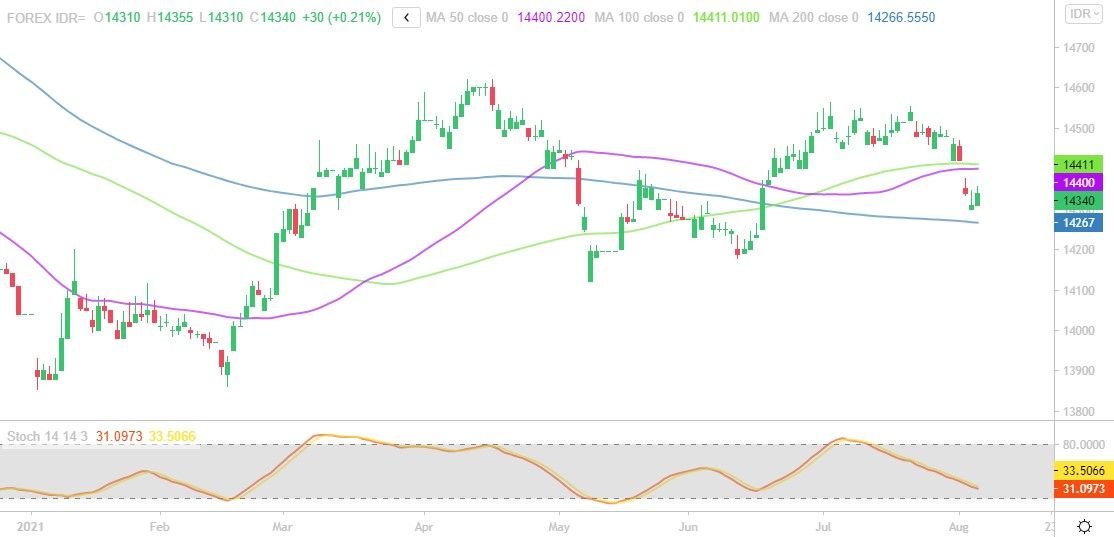Click the 14000 price axis tick

click(x=1078, y=330)
